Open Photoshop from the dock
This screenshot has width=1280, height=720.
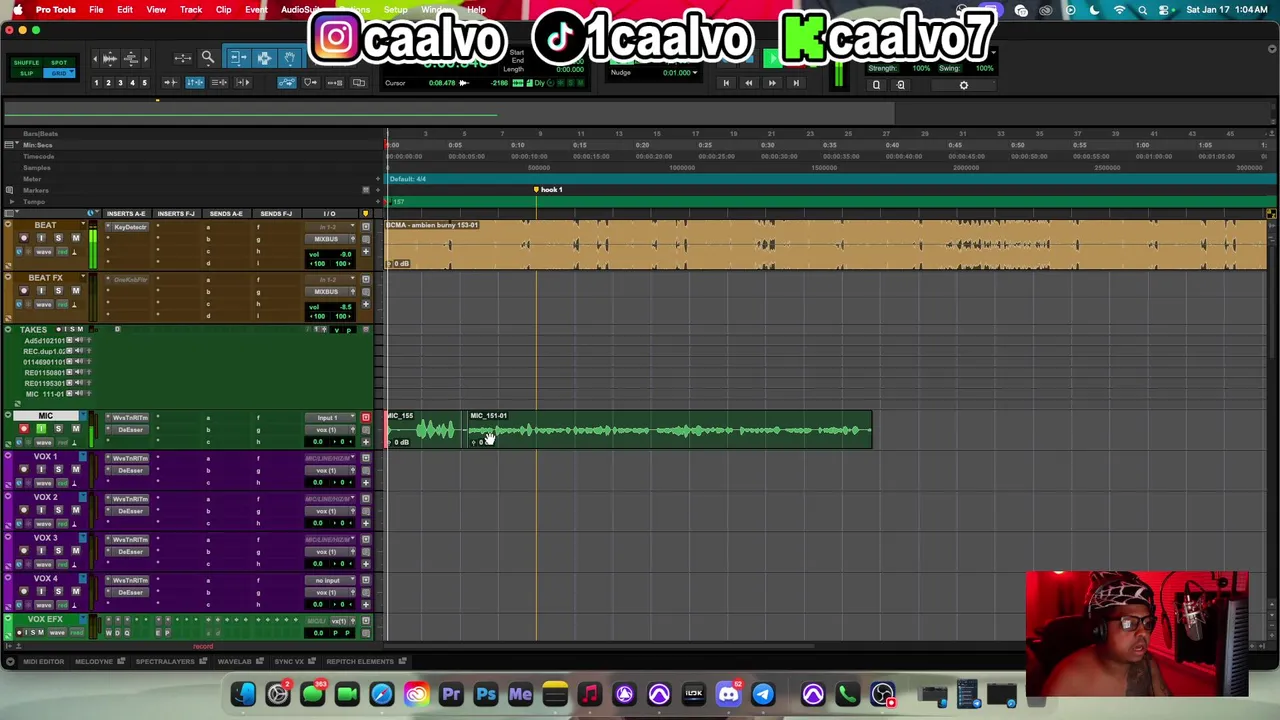(x=485, y=694)
